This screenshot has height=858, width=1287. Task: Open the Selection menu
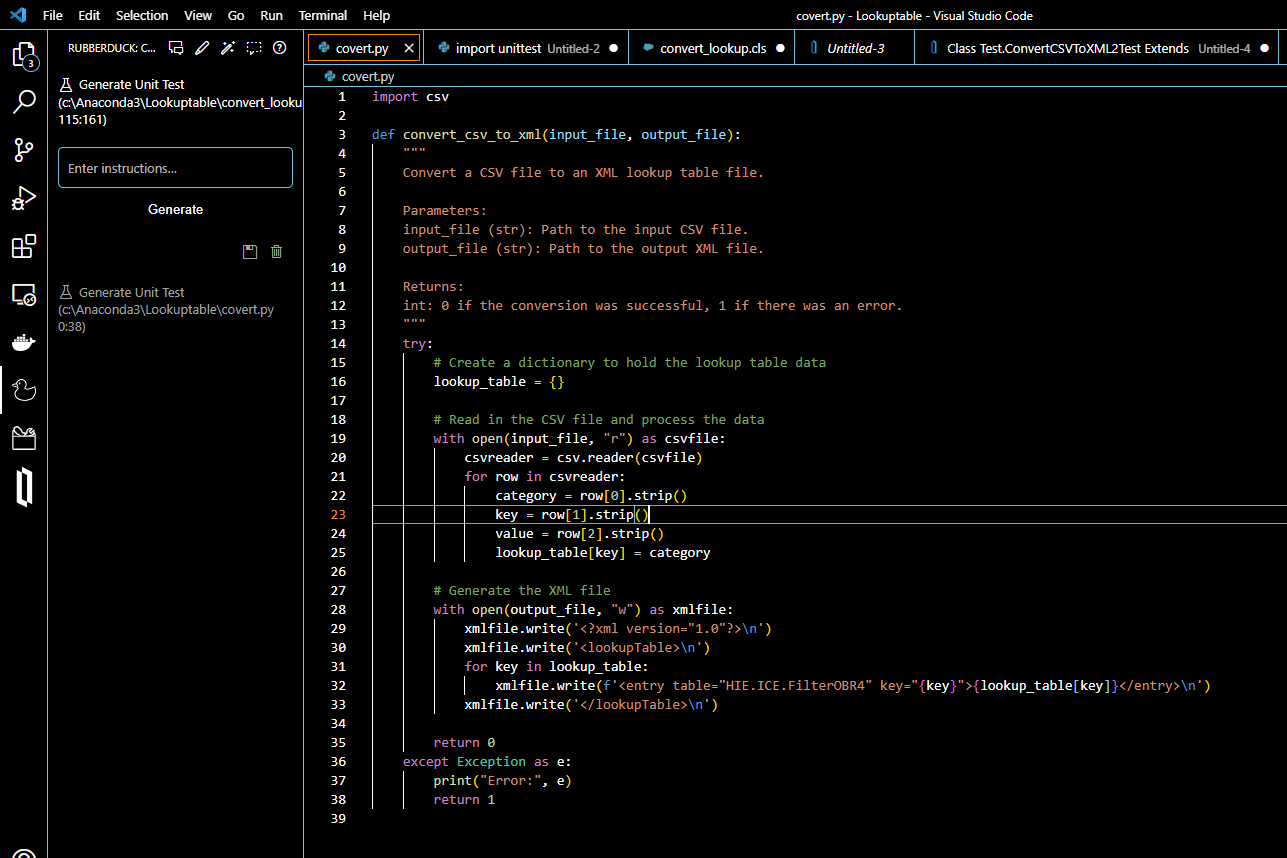tap(142, 15)
